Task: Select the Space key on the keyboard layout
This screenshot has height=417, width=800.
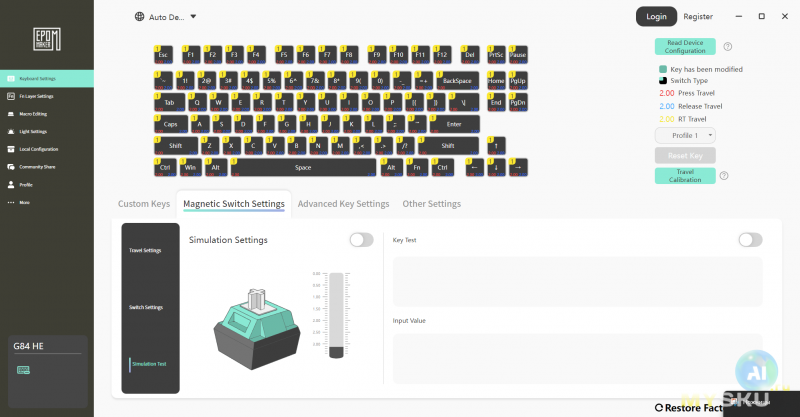Action: (303, 167)
